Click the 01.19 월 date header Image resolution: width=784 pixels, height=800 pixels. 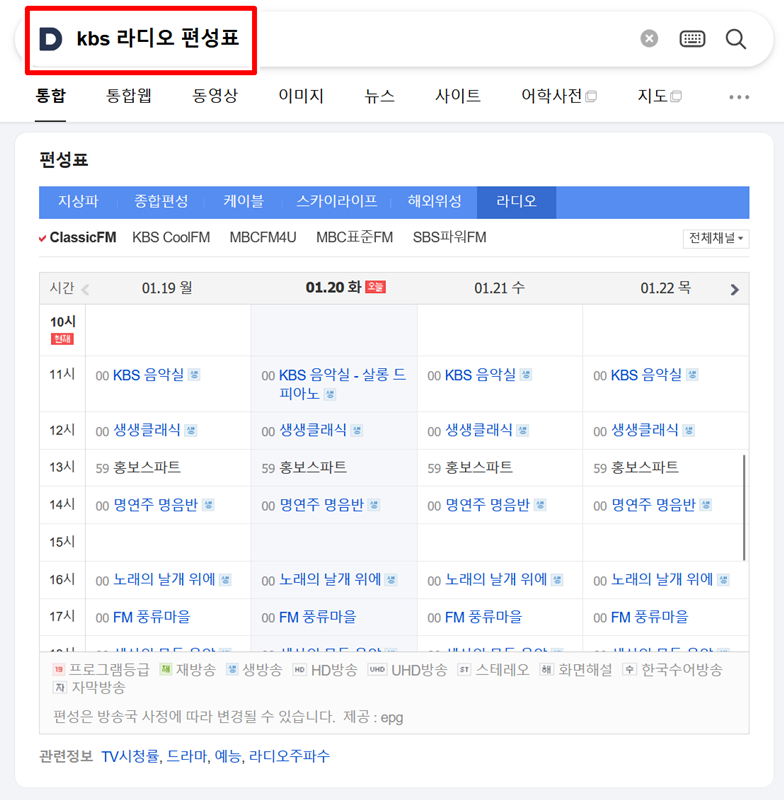point(167,288)
